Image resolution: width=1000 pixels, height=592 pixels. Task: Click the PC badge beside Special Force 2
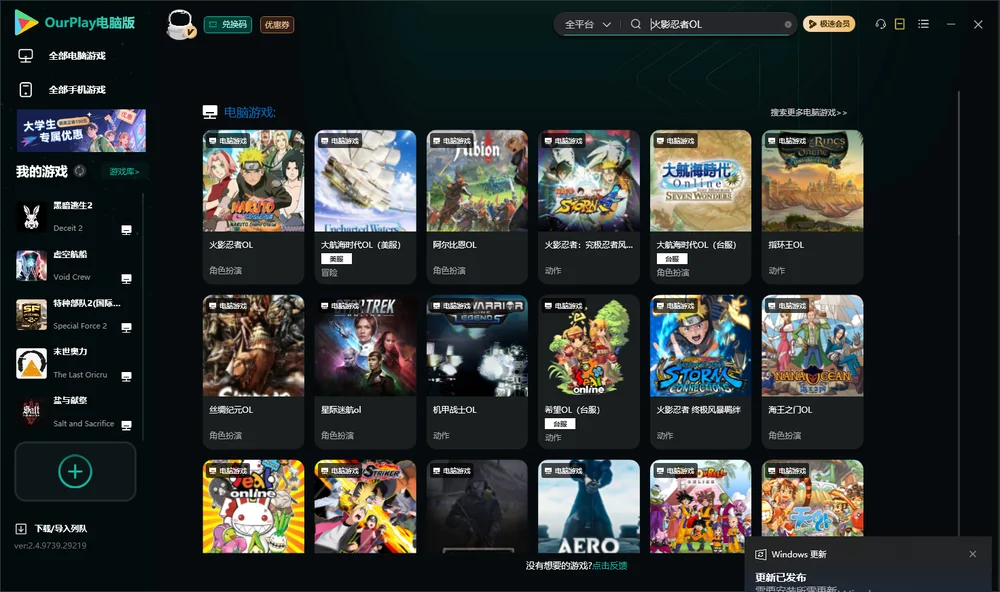126,327
